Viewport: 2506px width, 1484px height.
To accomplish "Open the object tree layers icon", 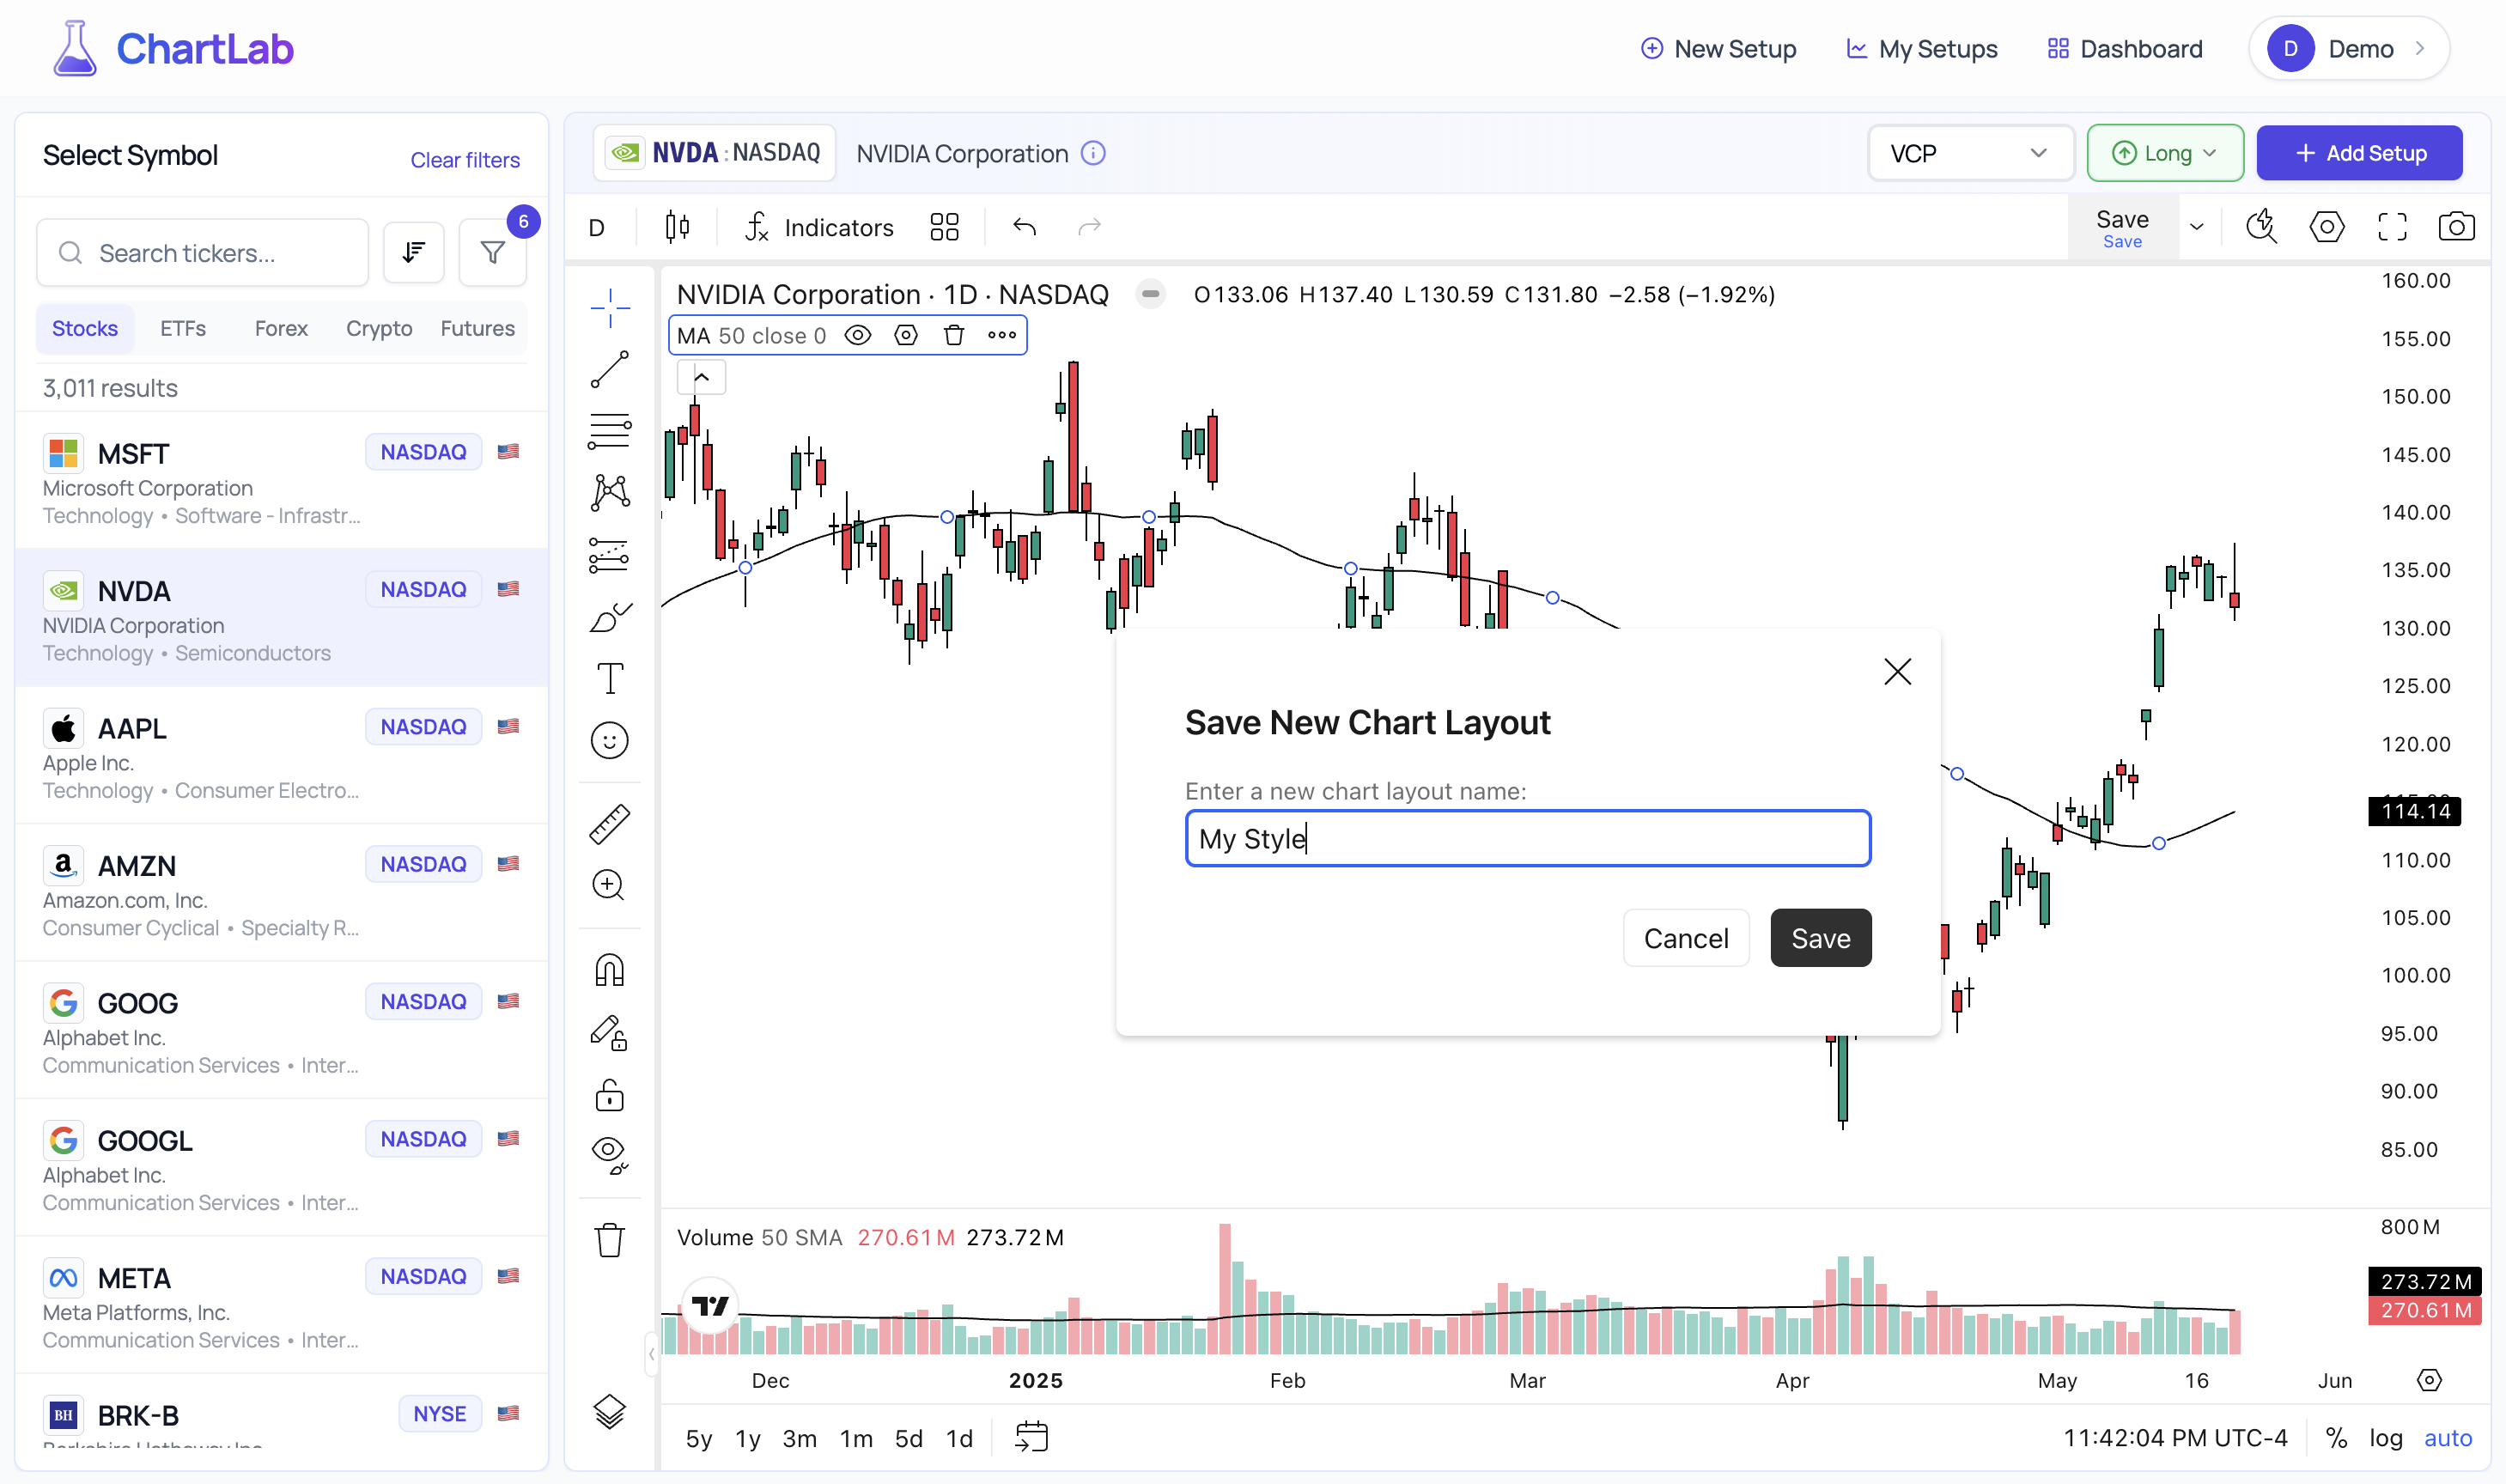I will coord(609,1411).
